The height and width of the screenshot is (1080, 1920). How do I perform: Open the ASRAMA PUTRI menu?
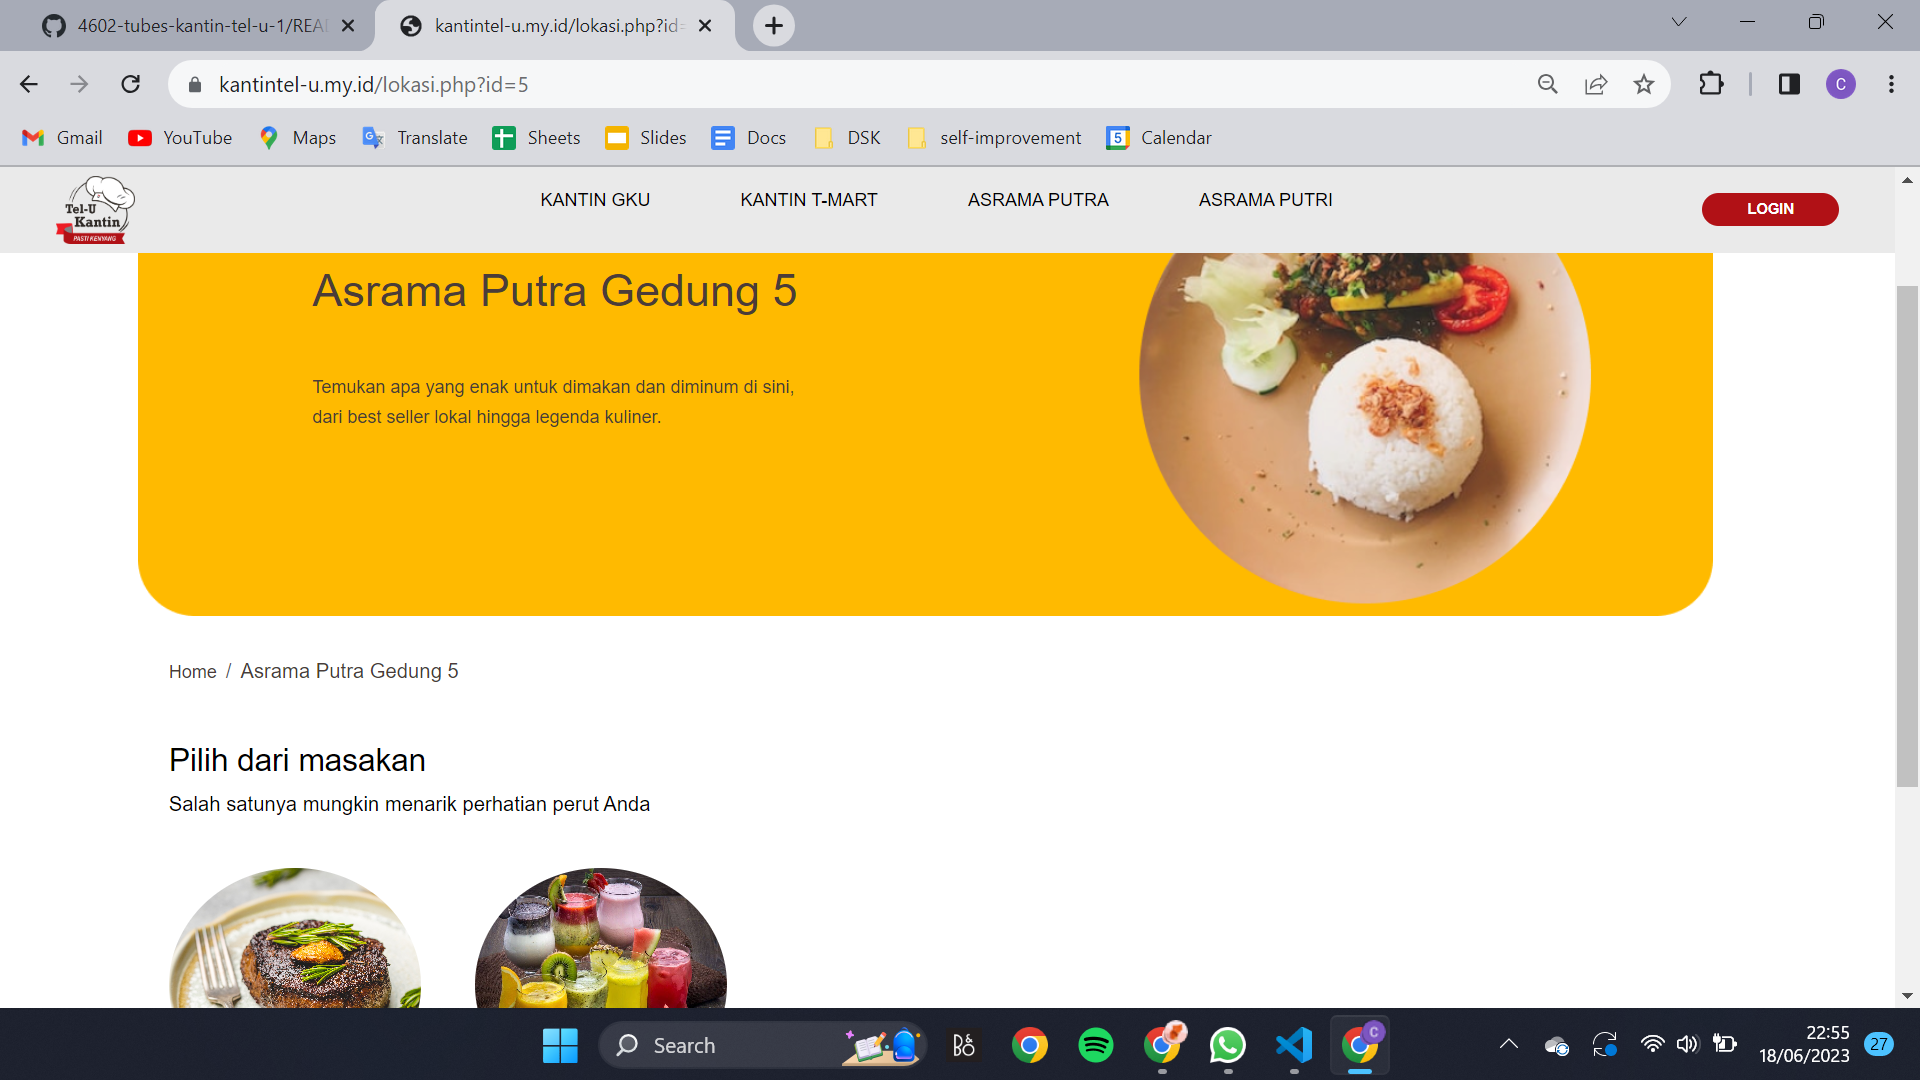[x=1266, y=200]
